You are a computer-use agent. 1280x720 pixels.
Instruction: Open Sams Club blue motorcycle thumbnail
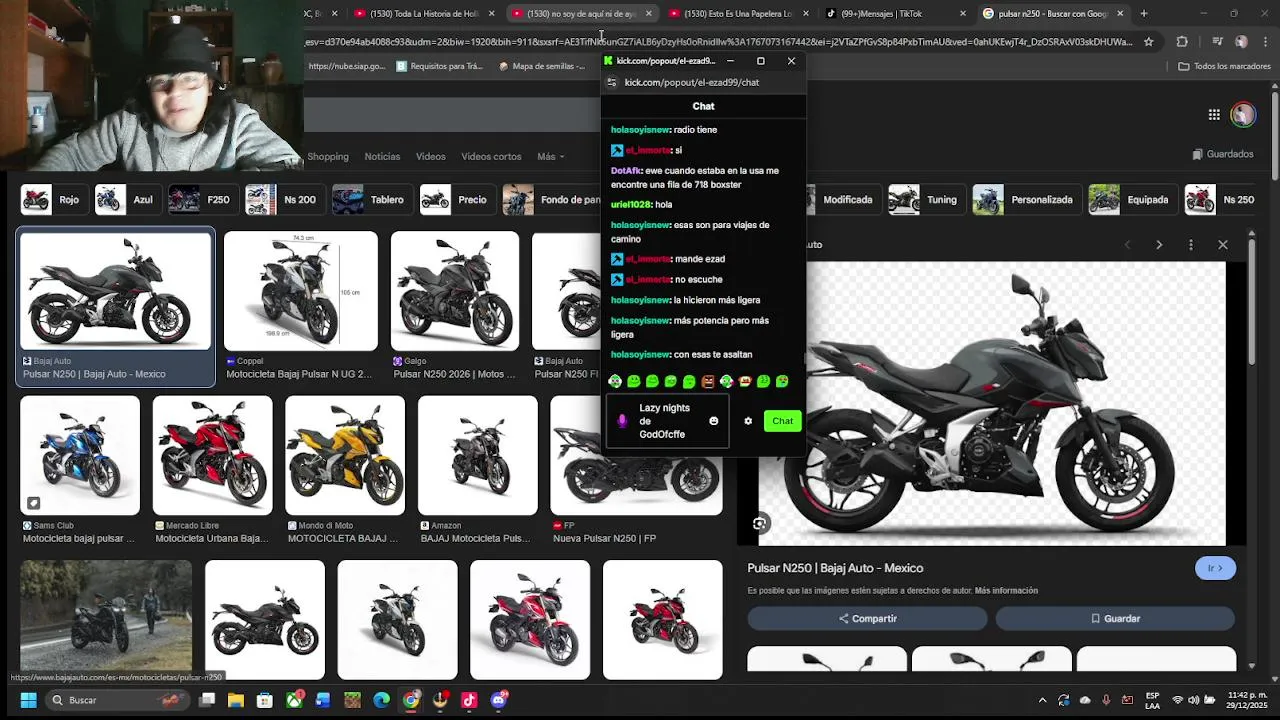[x=80, y=456]
